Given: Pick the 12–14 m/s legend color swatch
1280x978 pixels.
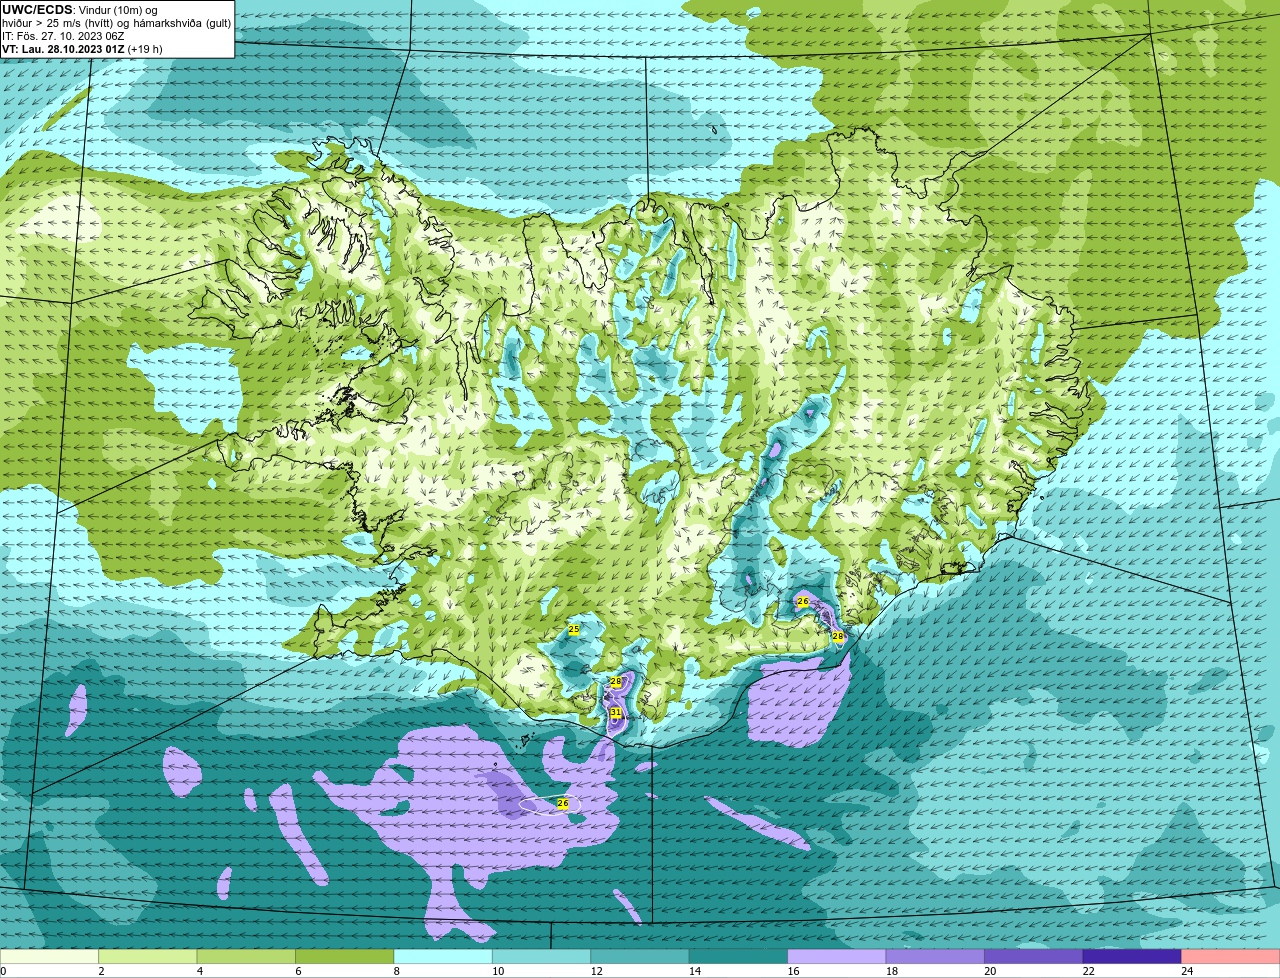Looking at the screenshot, I should [x=640, y=956].
